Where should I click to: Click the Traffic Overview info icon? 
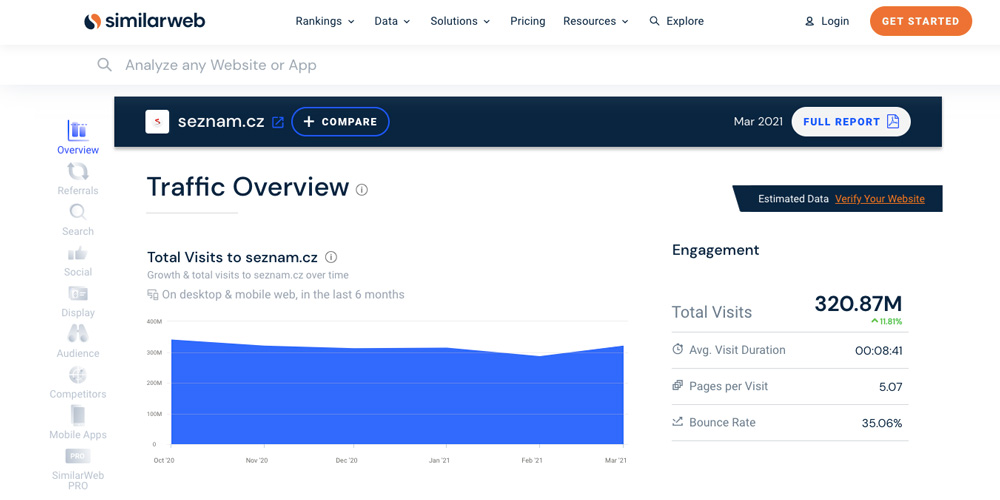tap(362, 189)
